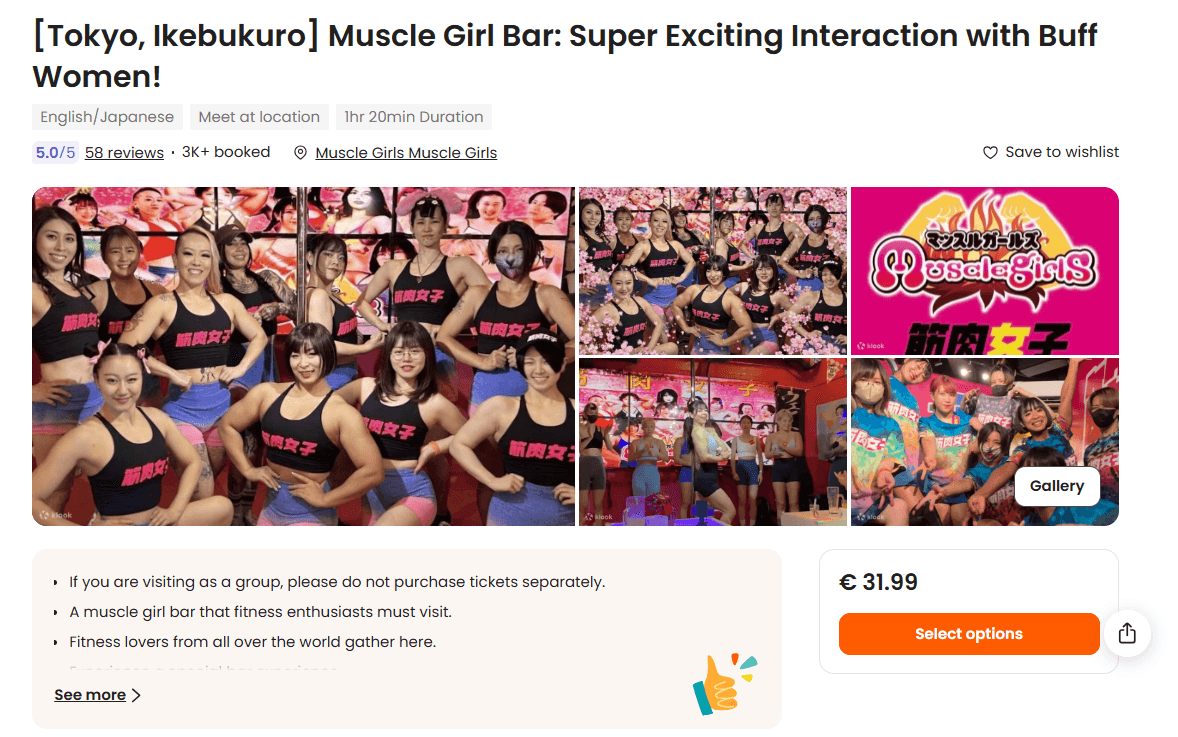Open the Muscle Girls logo image

tap(985, 270)
